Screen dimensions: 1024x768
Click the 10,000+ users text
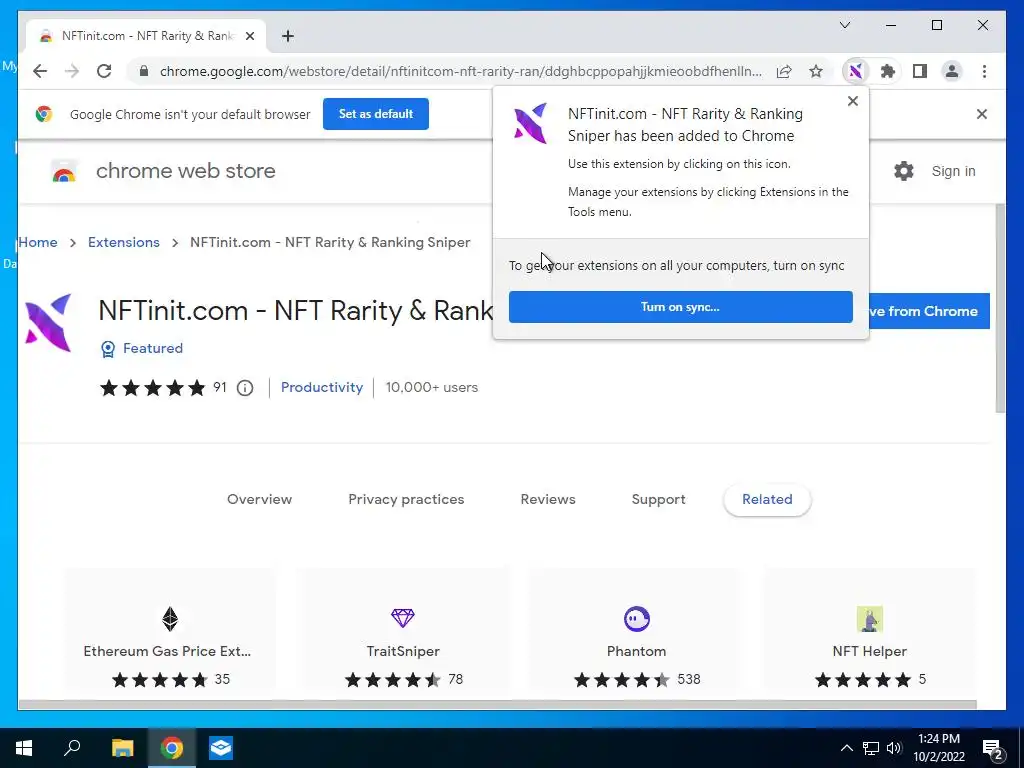click(x=432, y=387)
